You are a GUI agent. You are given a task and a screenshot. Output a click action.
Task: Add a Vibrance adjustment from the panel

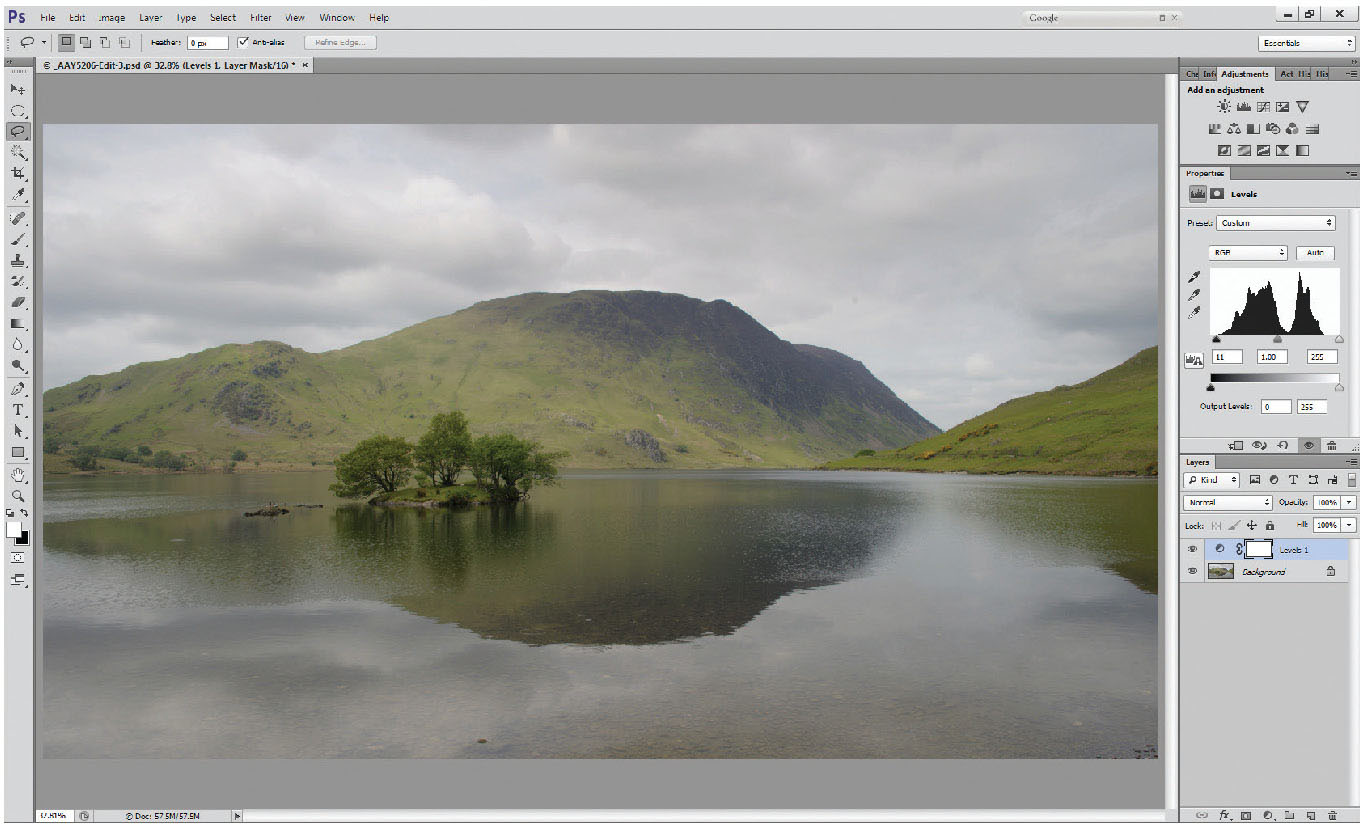tap(1302, 107)
